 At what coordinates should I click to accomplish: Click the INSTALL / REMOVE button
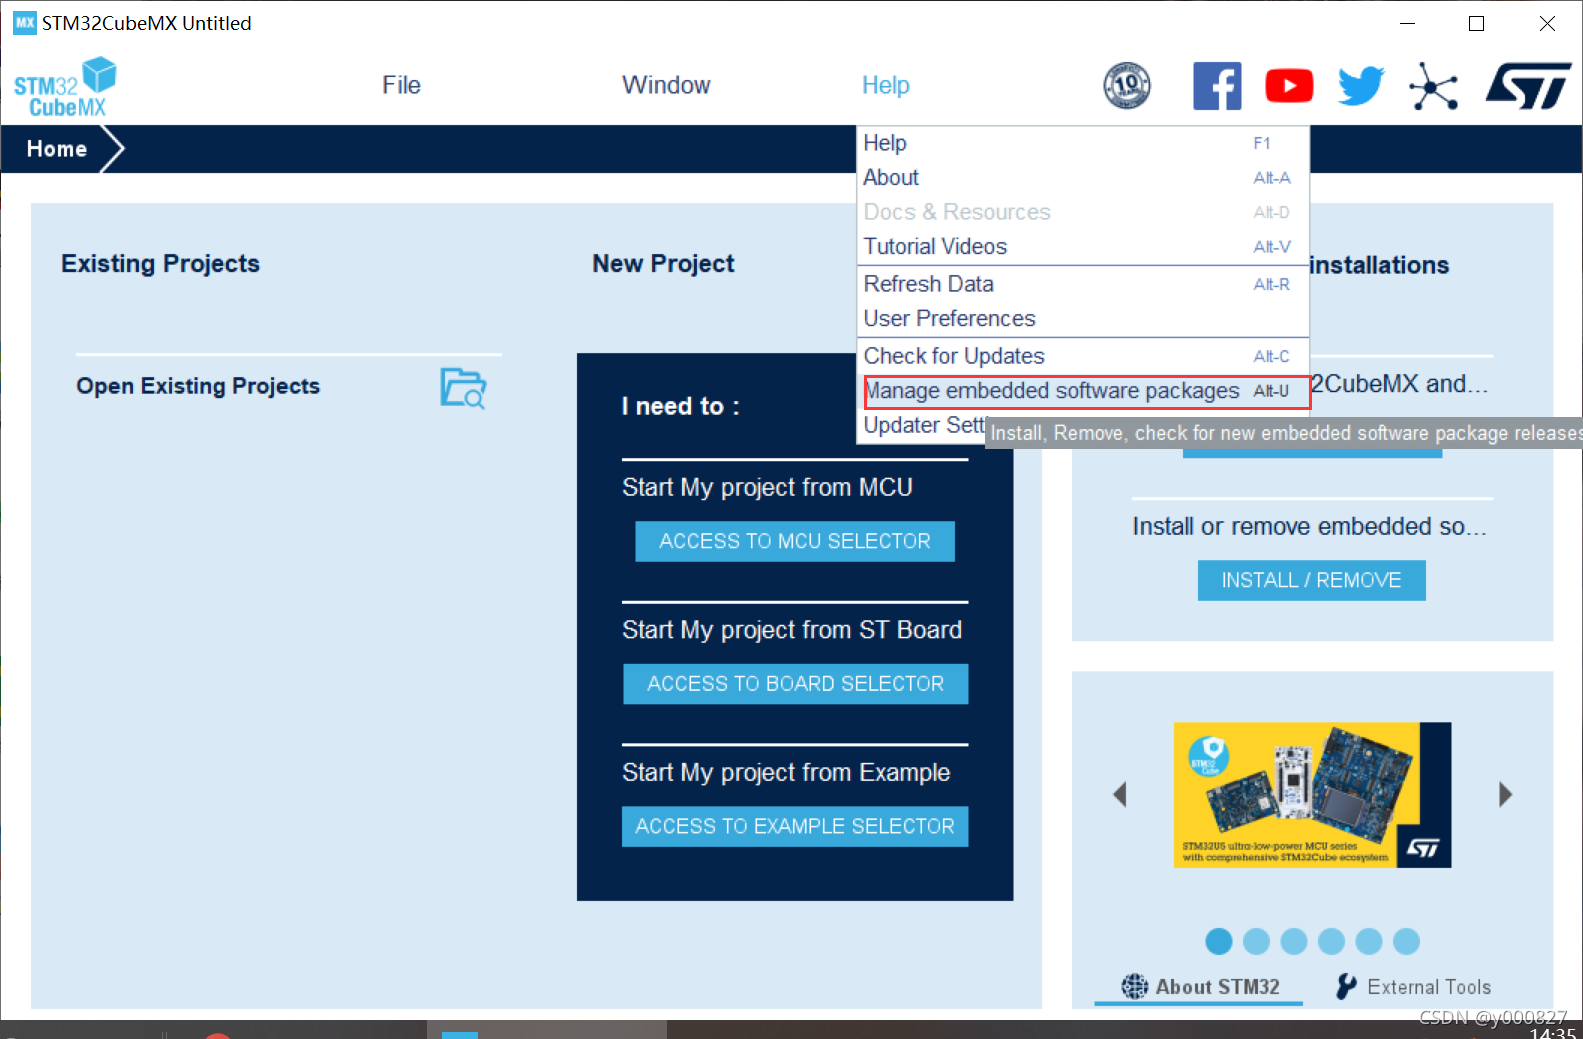1311,580
